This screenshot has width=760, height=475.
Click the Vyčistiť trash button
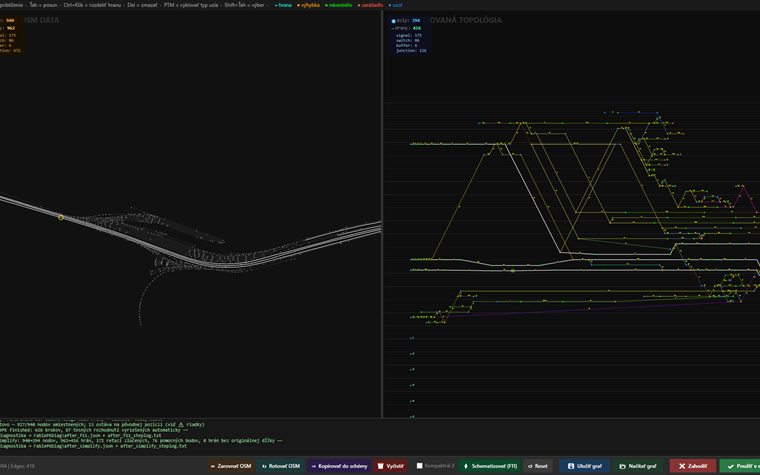[390, 466]
